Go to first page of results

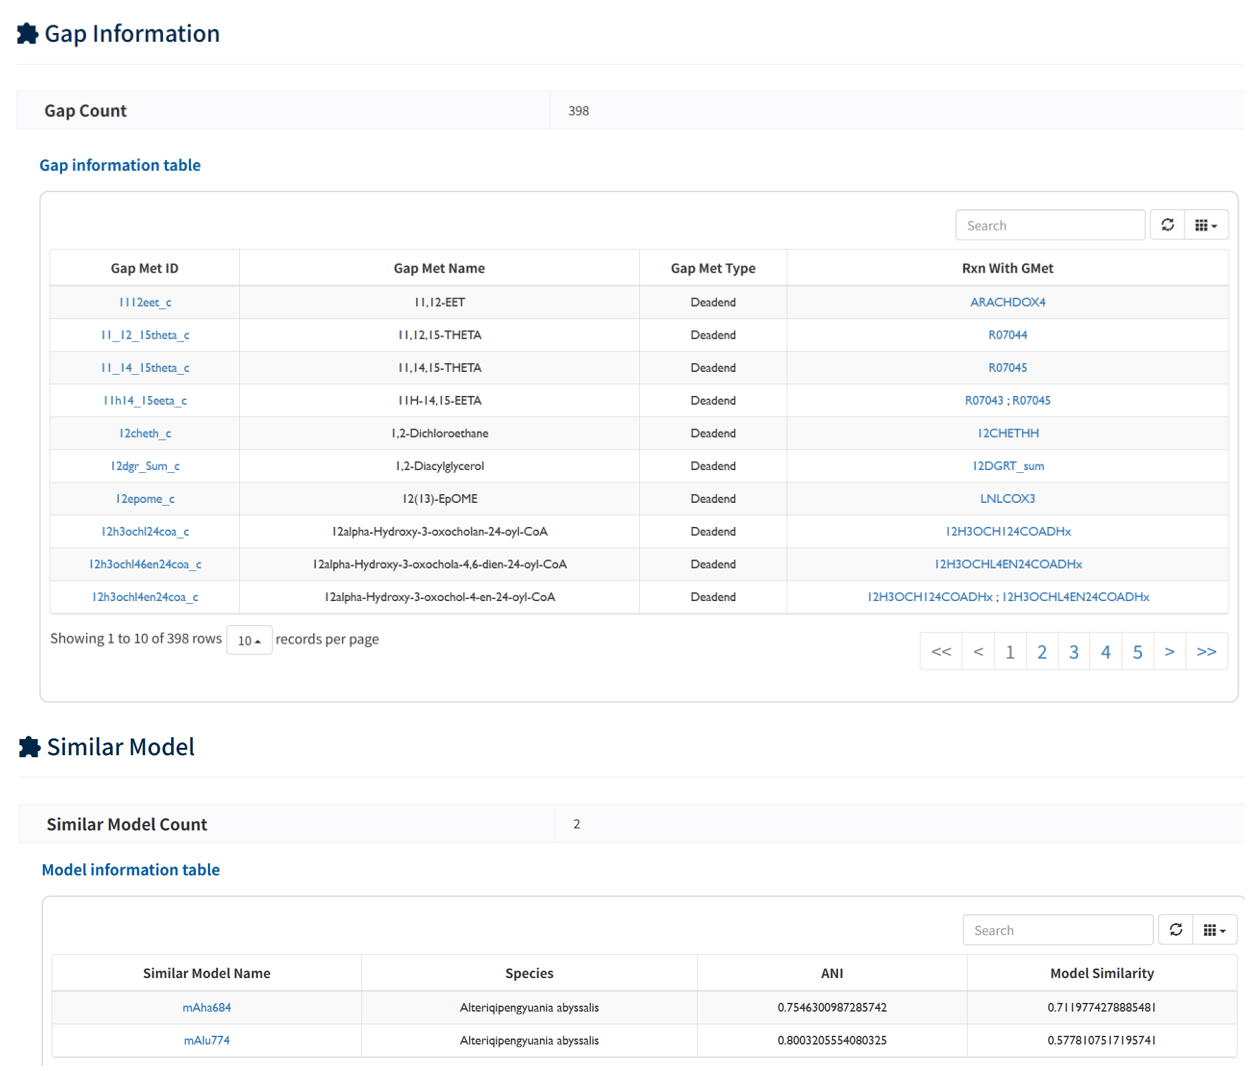click(x=941, y=652)
